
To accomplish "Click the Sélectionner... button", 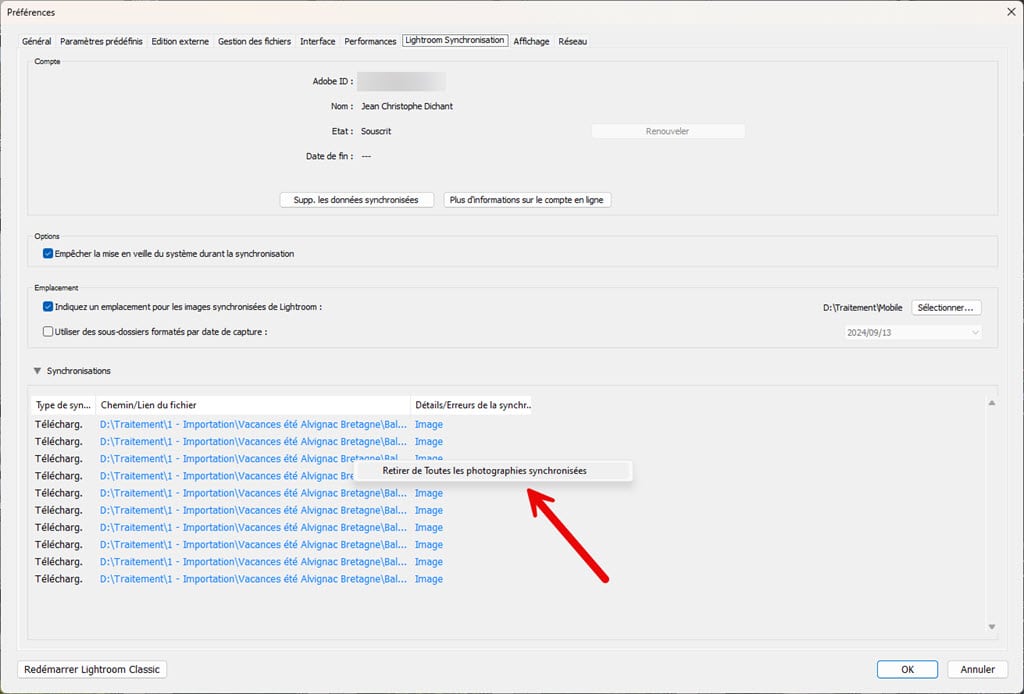I will point(946,308).
